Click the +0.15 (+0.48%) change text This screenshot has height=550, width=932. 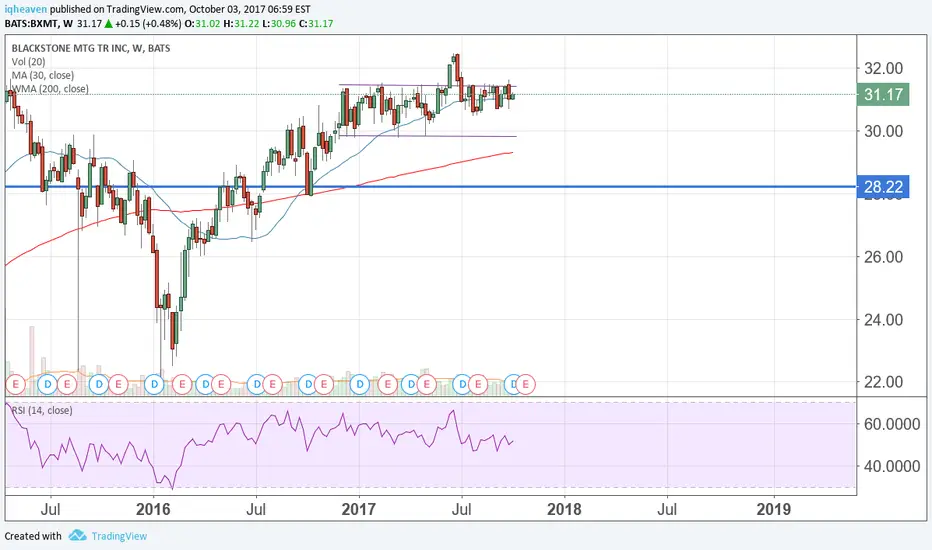click(x=147, y=24)
